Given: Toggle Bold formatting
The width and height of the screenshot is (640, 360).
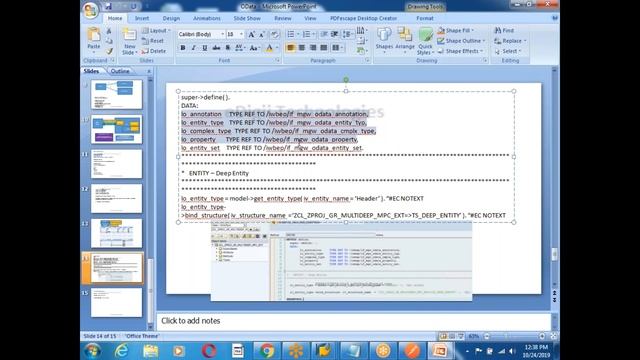Looking at the screenshot, I should (x=183, y=48).
